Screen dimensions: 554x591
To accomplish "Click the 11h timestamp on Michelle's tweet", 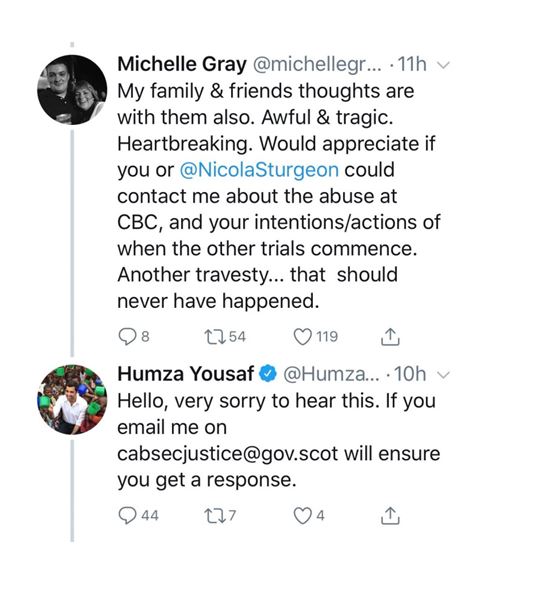I will click(412, 64).
